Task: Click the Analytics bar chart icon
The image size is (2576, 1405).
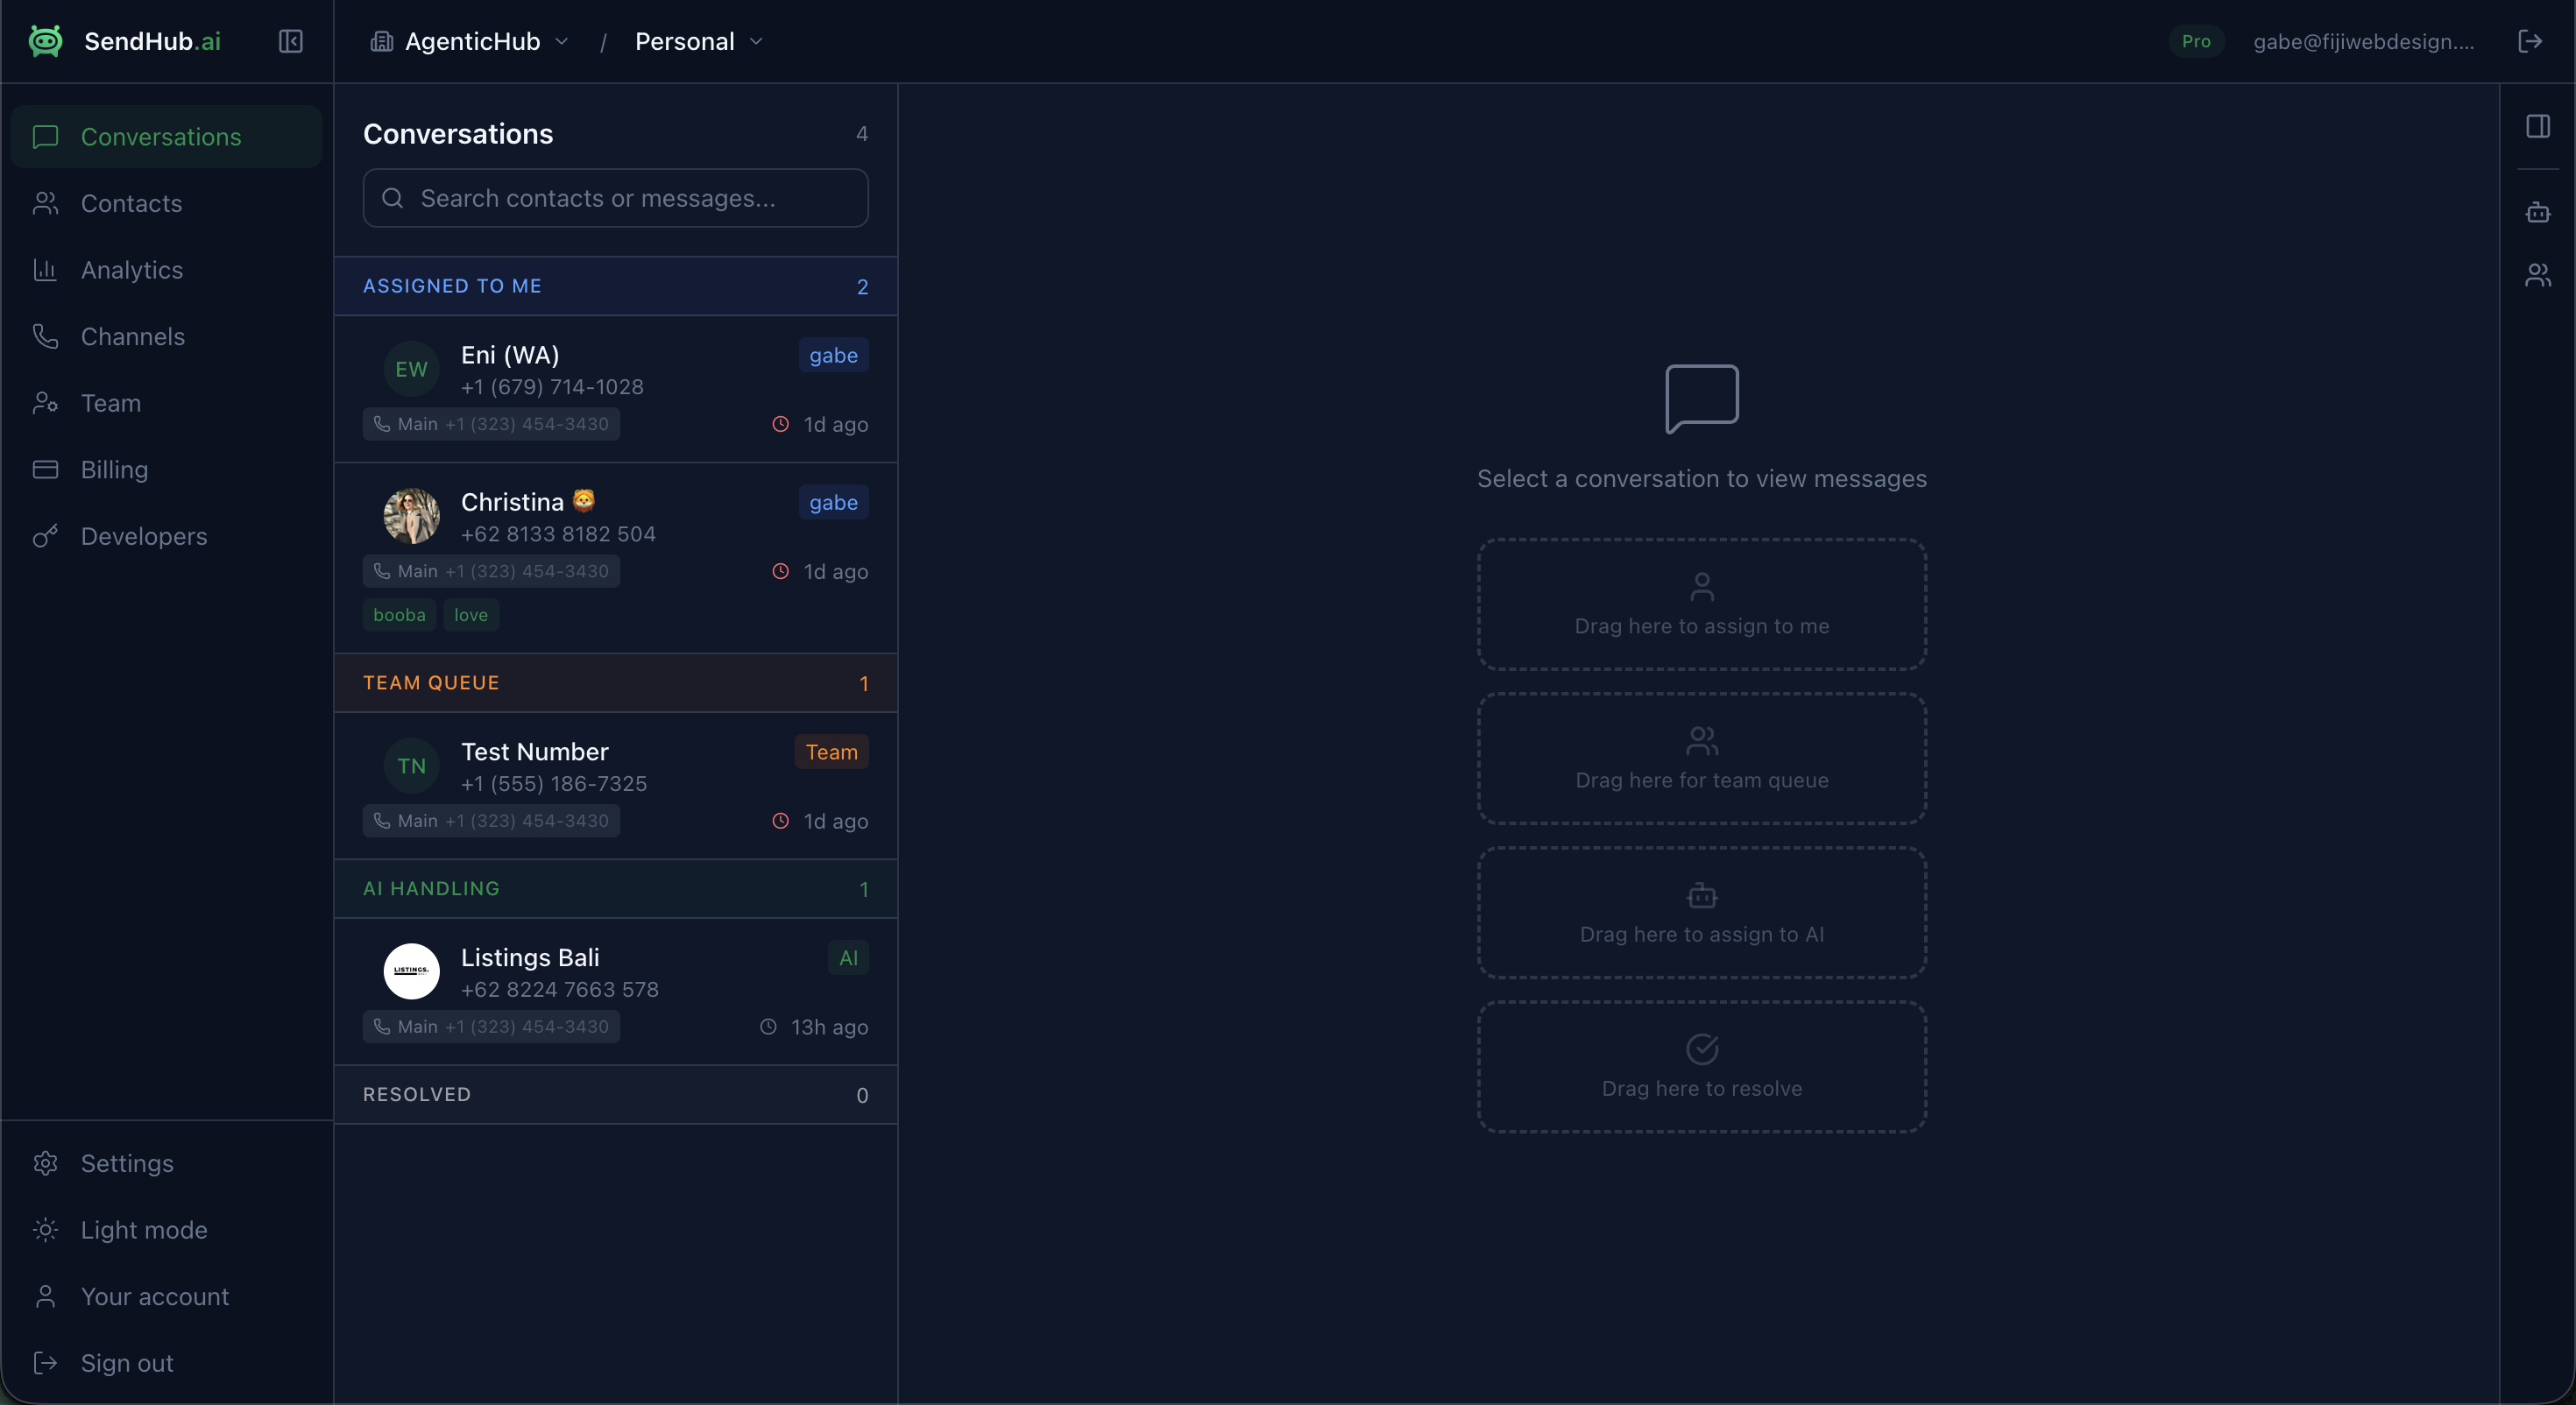Action: (45, 269)
